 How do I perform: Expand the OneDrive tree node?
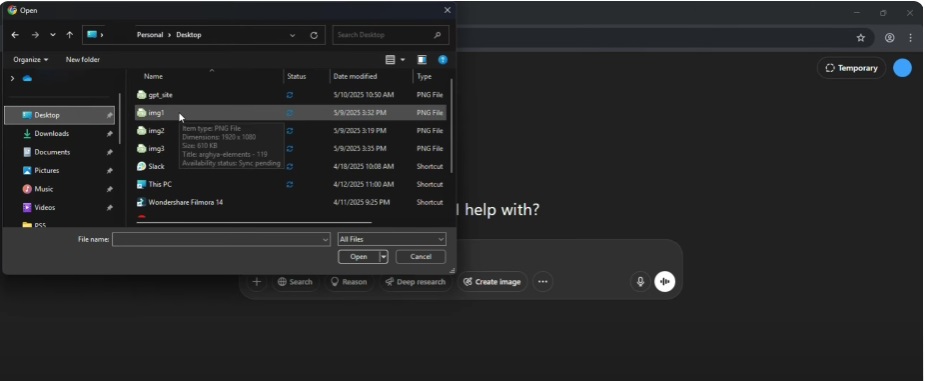pyautogui.click(x=12, y=78)
